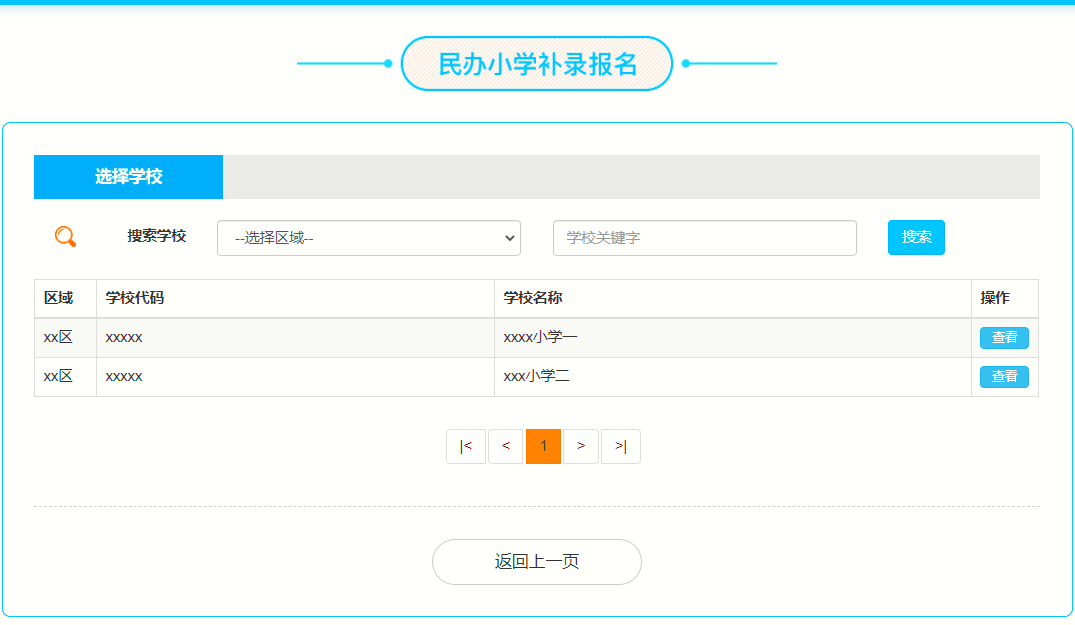Viewport: 1075px width, 625px height.
Task: Select the xxx小学二 school name cell
Action: point(537,377)
